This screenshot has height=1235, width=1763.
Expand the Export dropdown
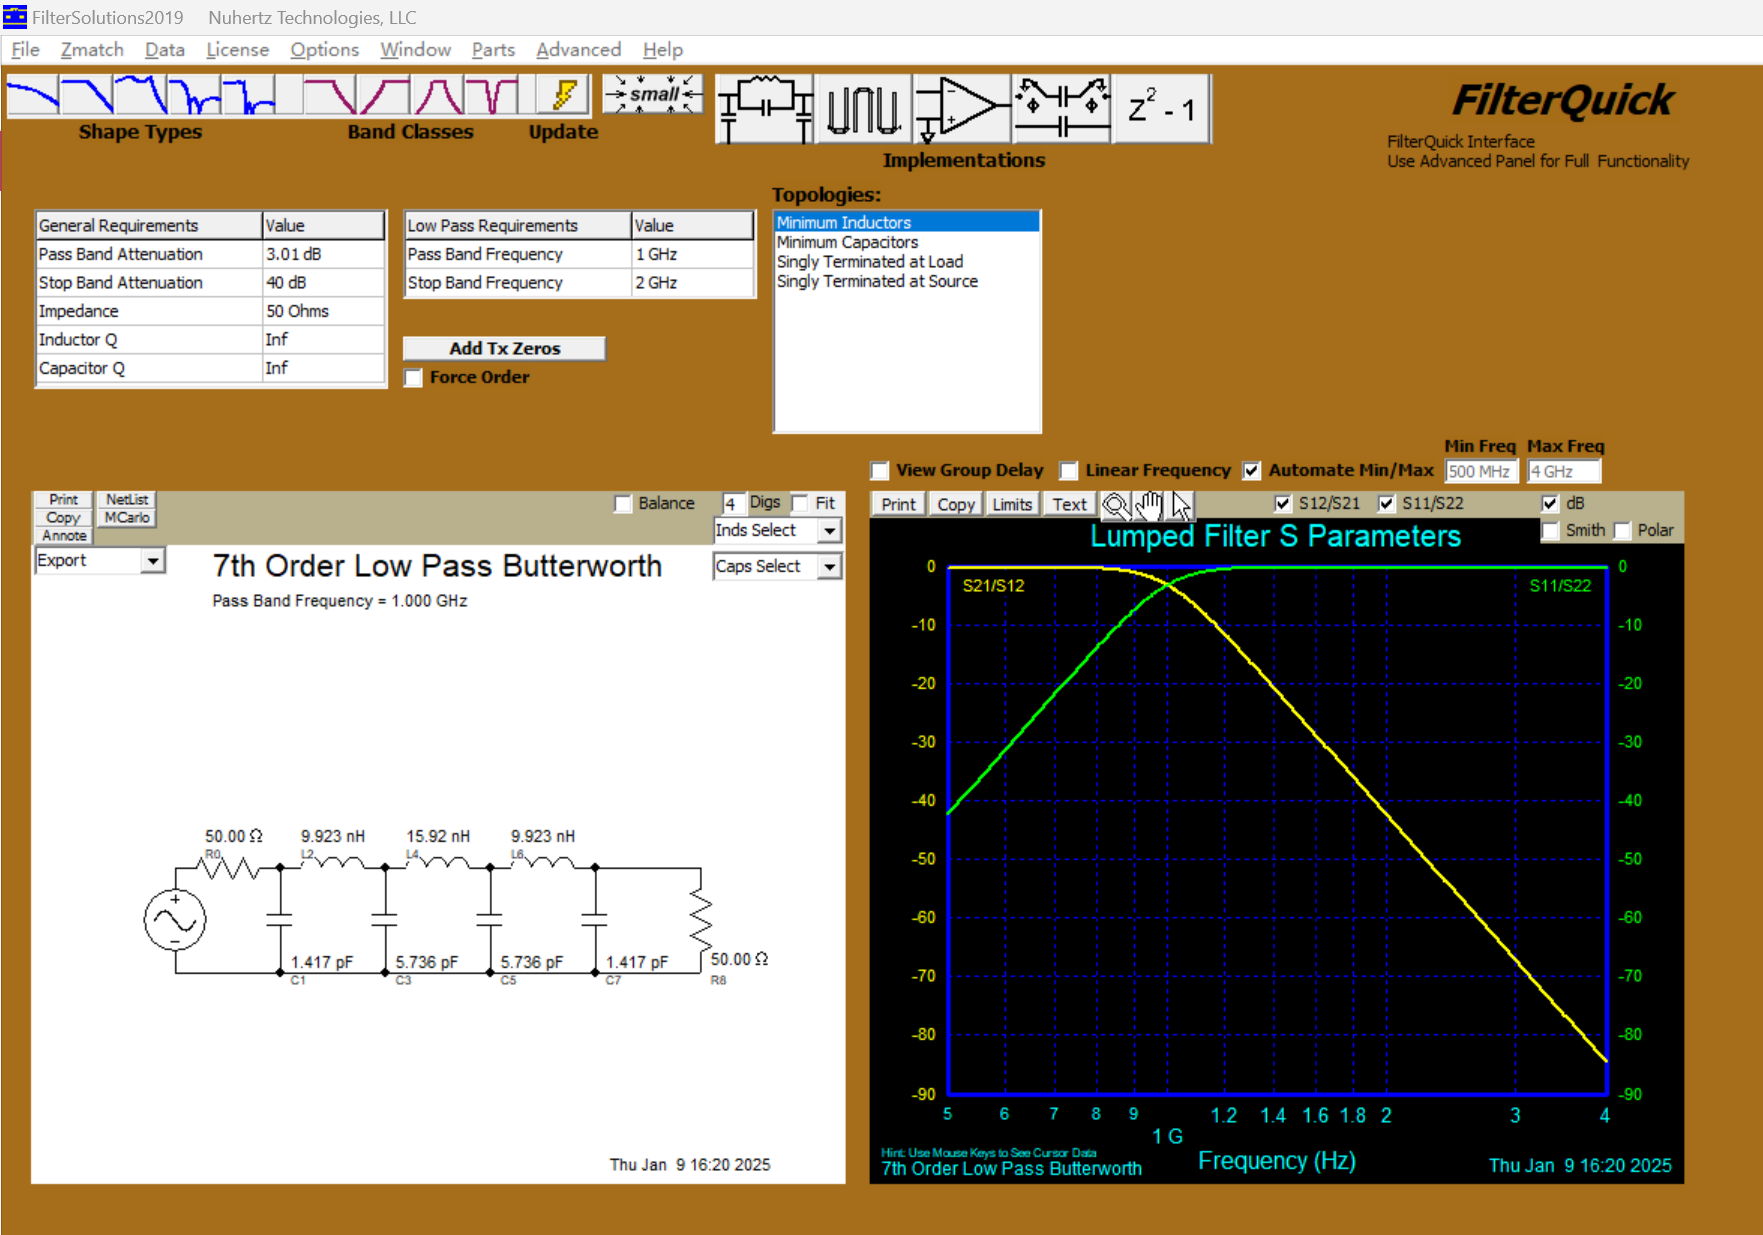[152, 561]
